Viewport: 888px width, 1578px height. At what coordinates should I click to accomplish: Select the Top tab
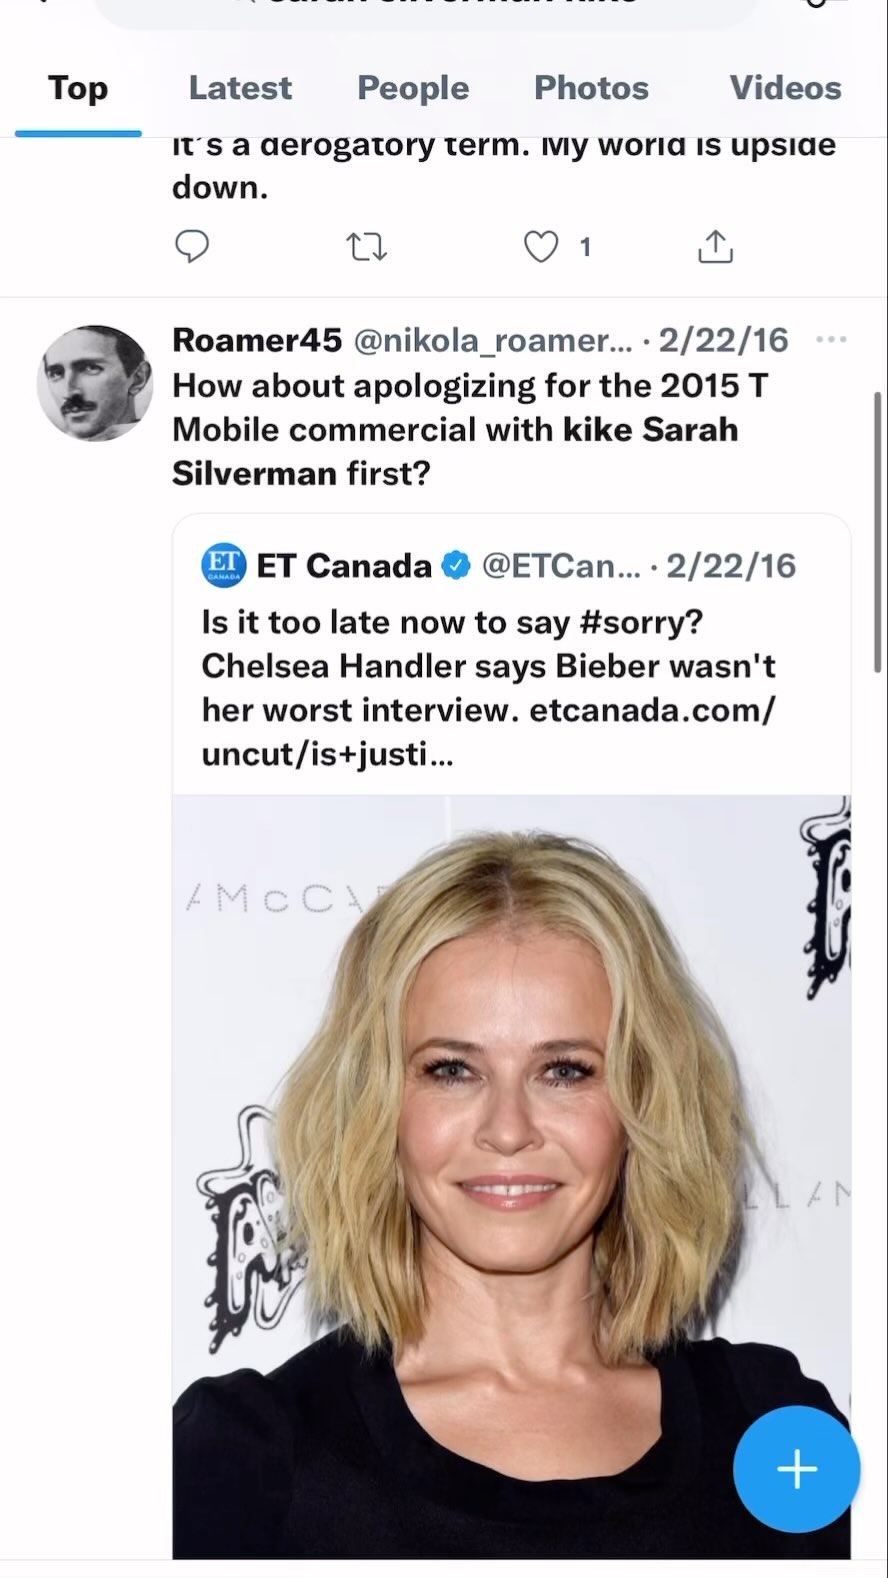pos(78,88)
